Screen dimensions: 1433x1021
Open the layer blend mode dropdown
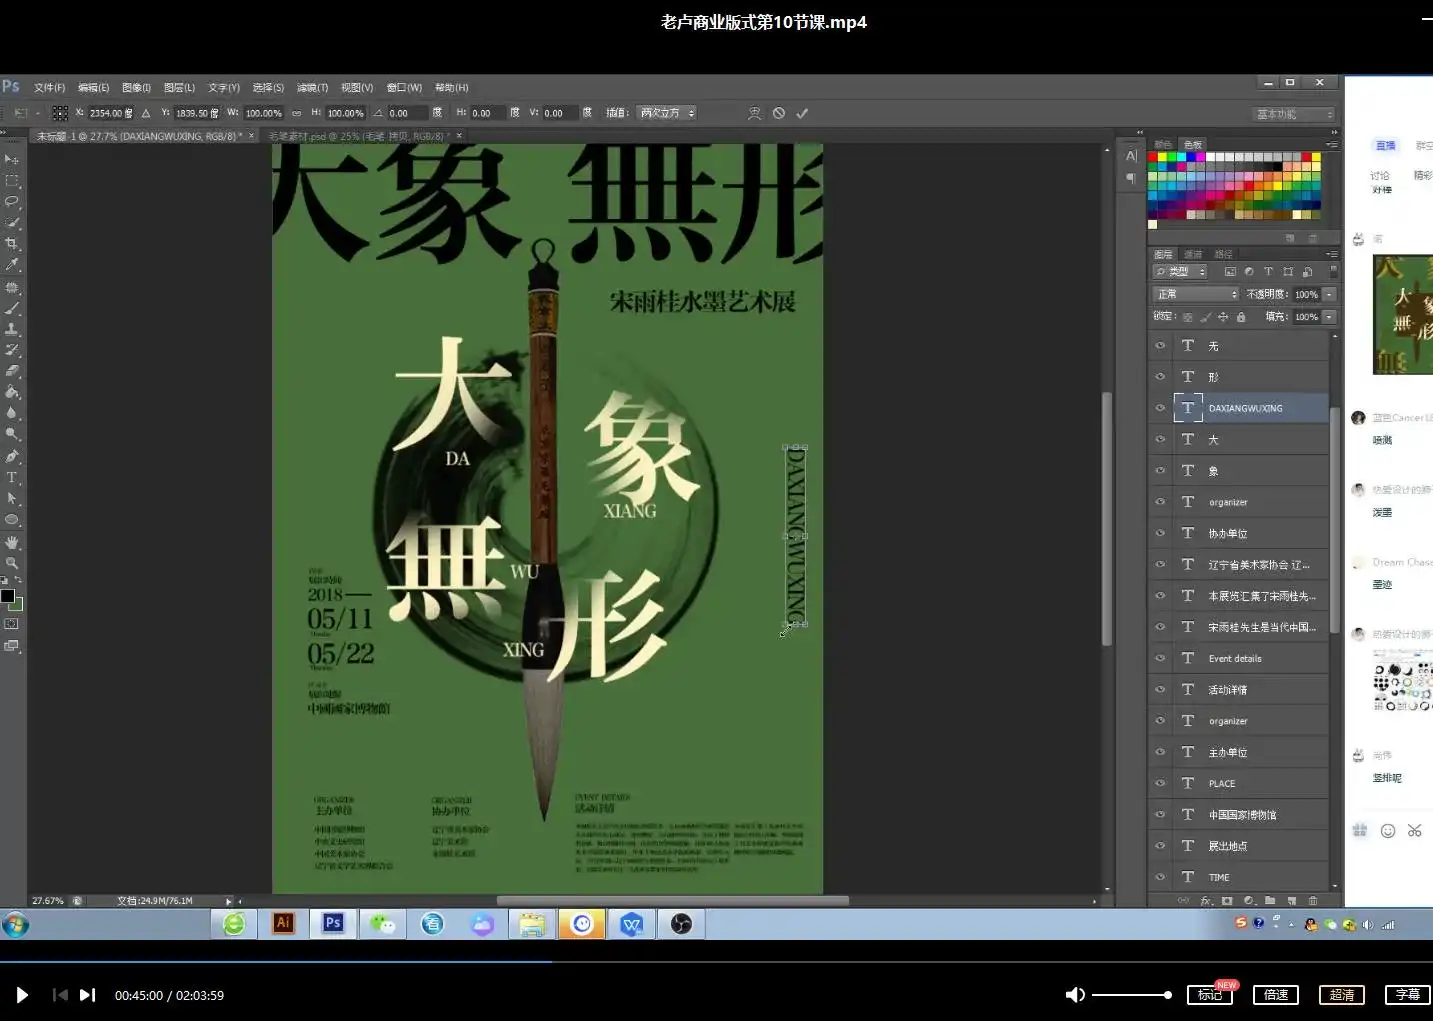coord(1195,293)
